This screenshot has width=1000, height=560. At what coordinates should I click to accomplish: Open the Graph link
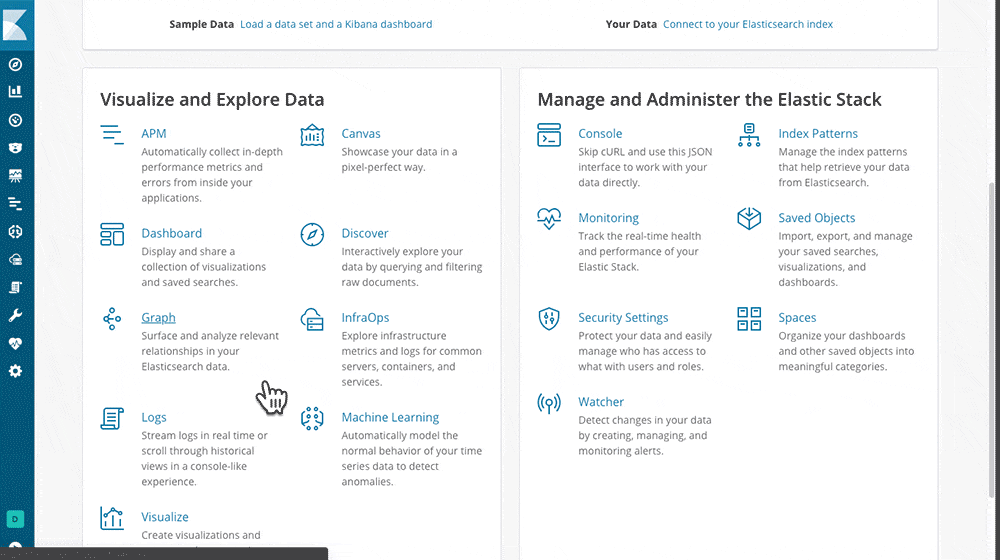click(x=158, y=317)
